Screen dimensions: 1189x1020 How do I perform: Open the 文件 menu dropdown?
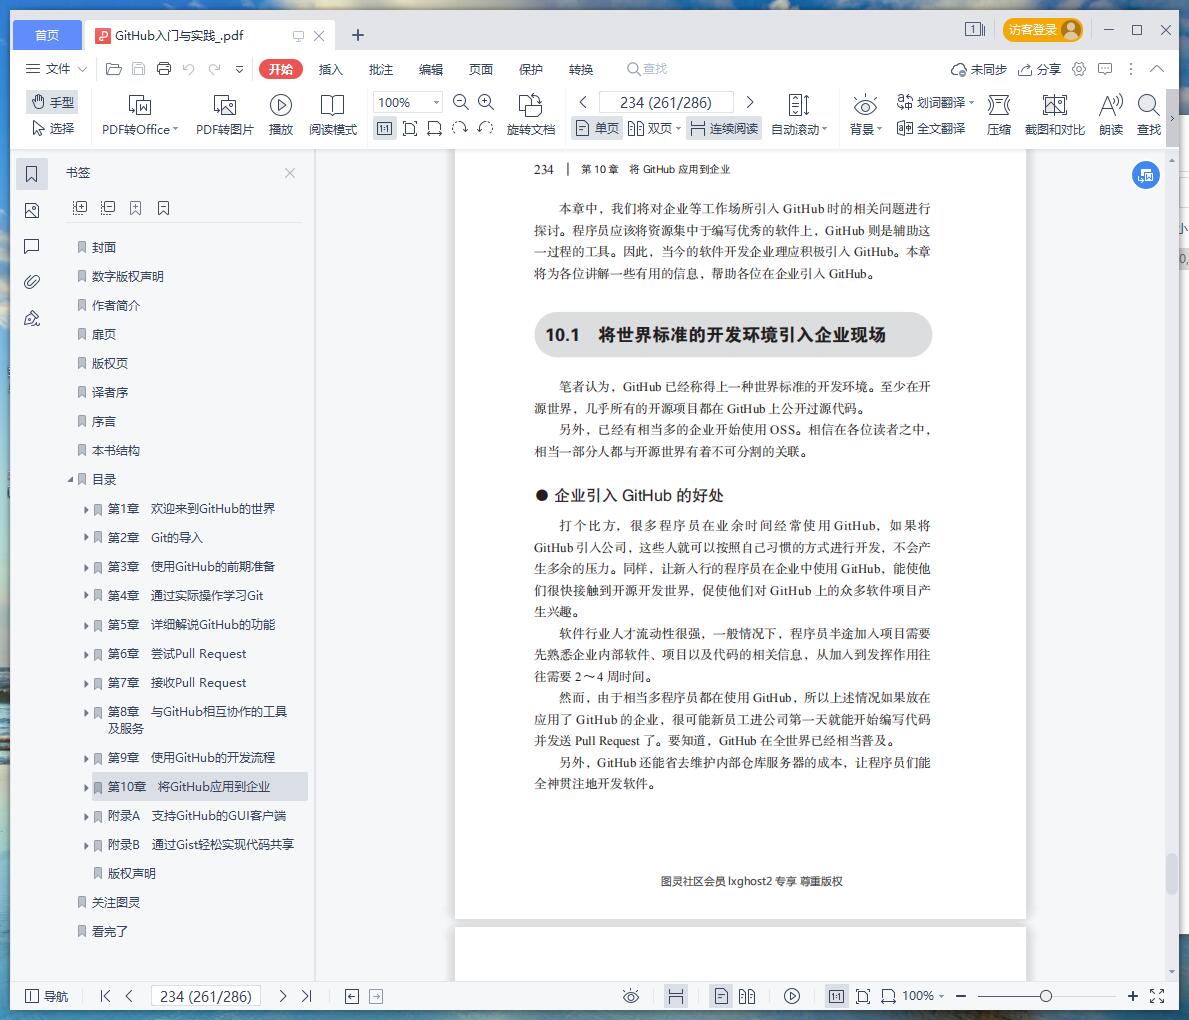[56, 69]
